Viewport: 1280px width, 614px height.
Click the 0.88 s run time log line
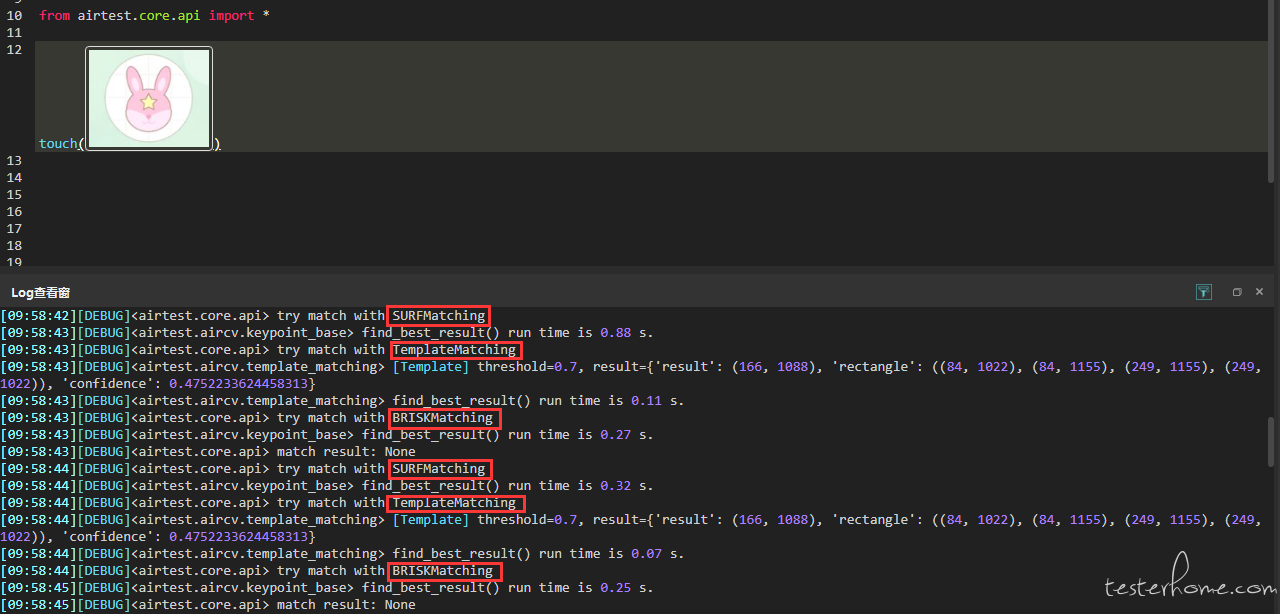(327, 332)
